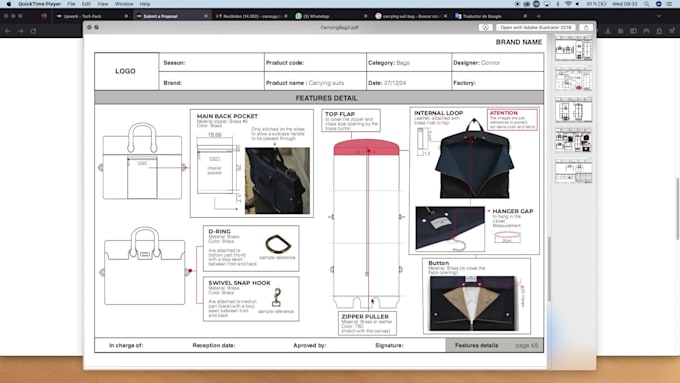Click the D-ring sample reference image
This screenshot has width=680, height=383.
pos(278,244)
